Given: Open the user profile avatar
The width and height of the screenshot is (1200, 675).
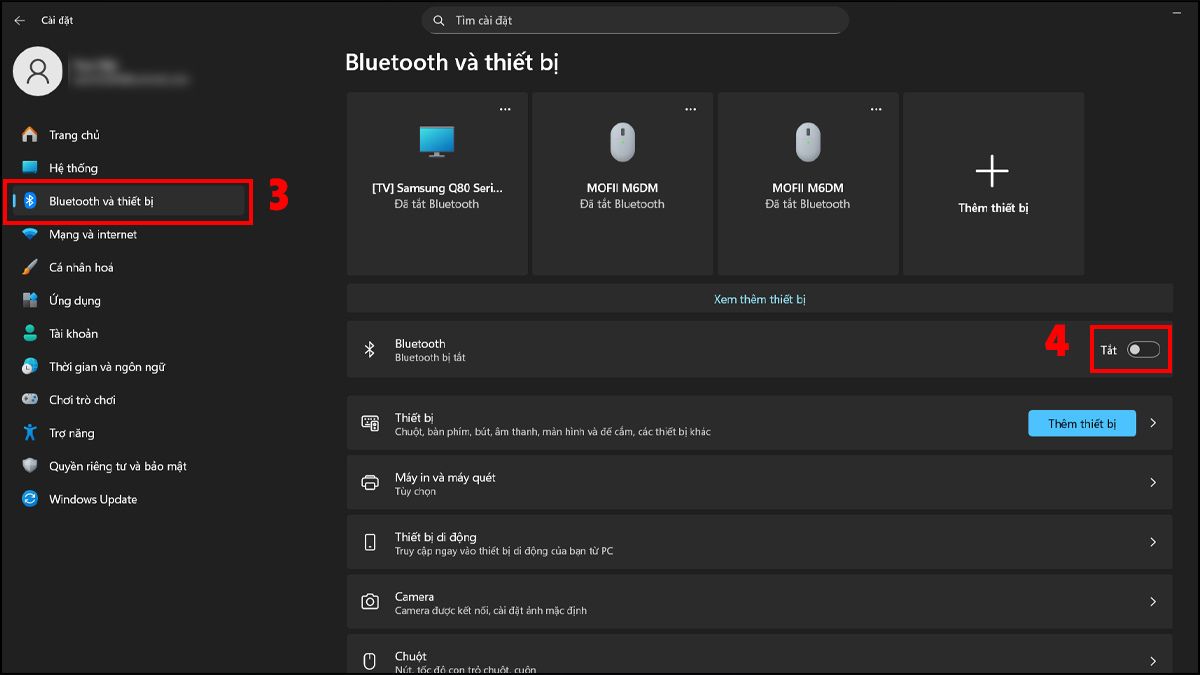Looking at the screenshot, I should [38, 70].
